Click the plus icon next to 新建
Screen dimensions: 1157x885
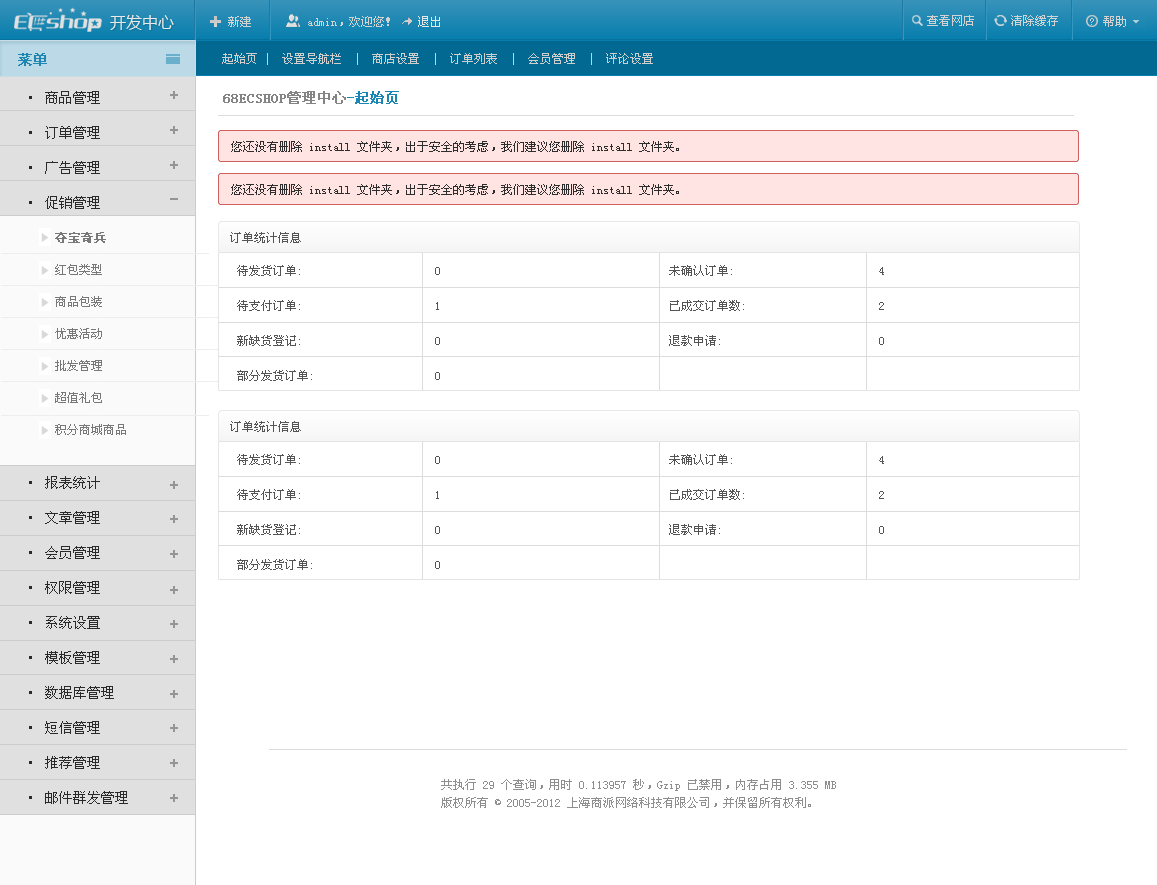[x=215, y=21]
